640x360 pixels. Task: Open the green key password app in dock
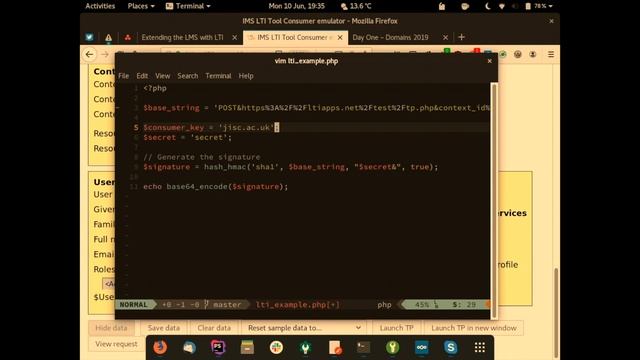[393, 347]
